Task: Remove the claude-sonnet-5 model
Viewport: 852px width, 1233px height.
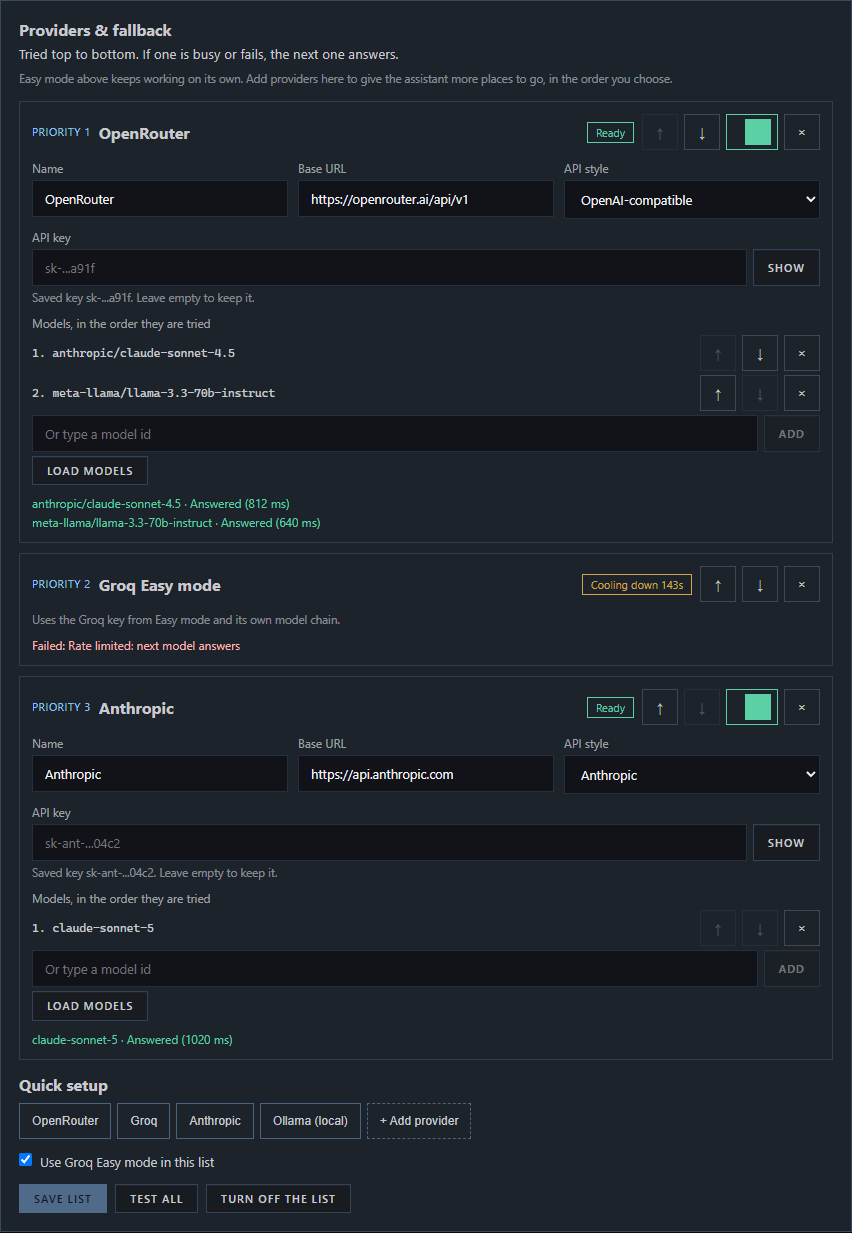Action: pos(802,928)
